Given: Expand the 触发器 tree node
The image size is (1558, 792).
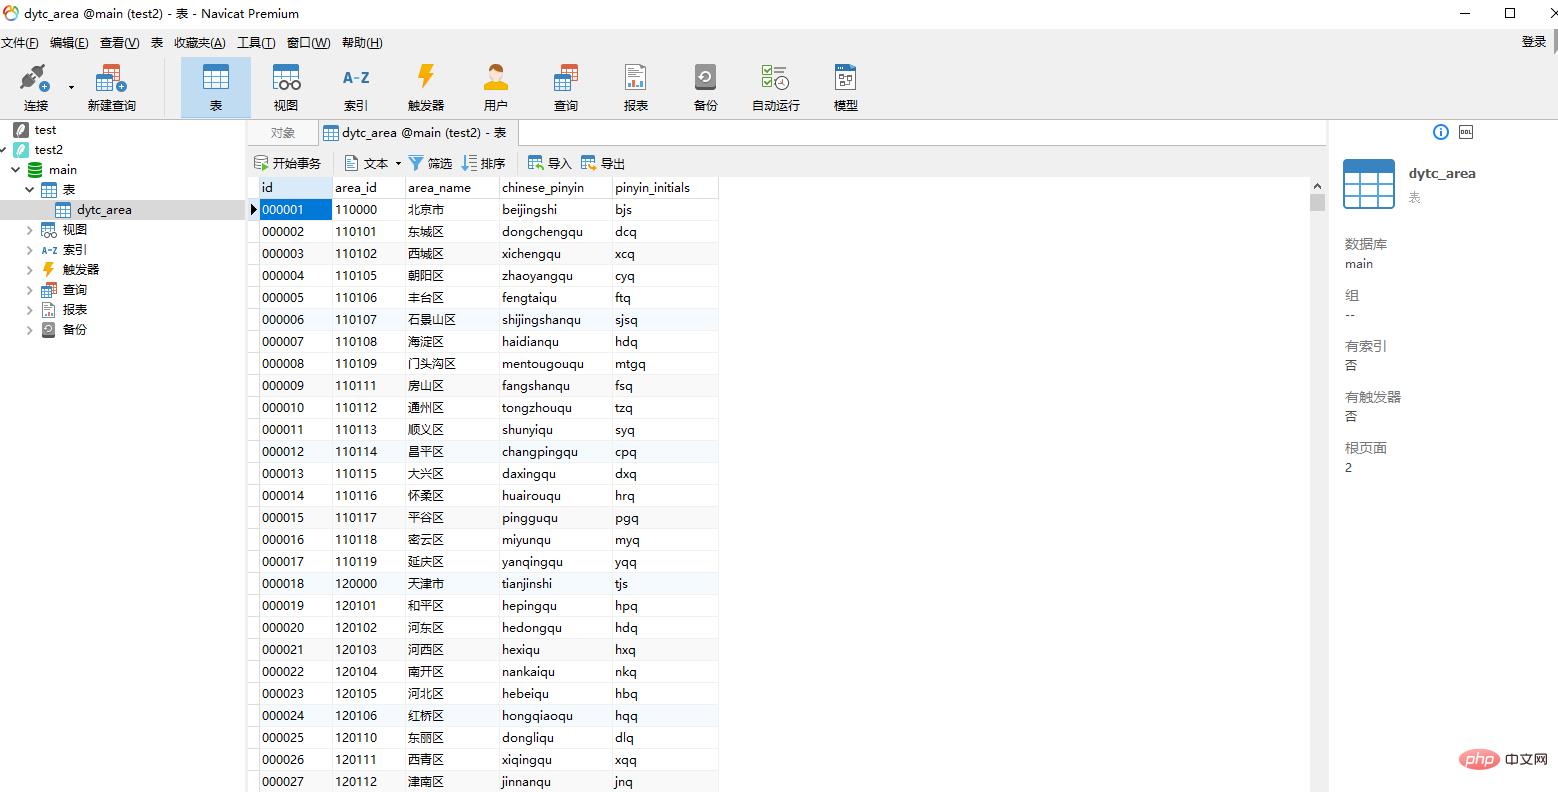Looking at the screenshot, I should tap(30, 270).
